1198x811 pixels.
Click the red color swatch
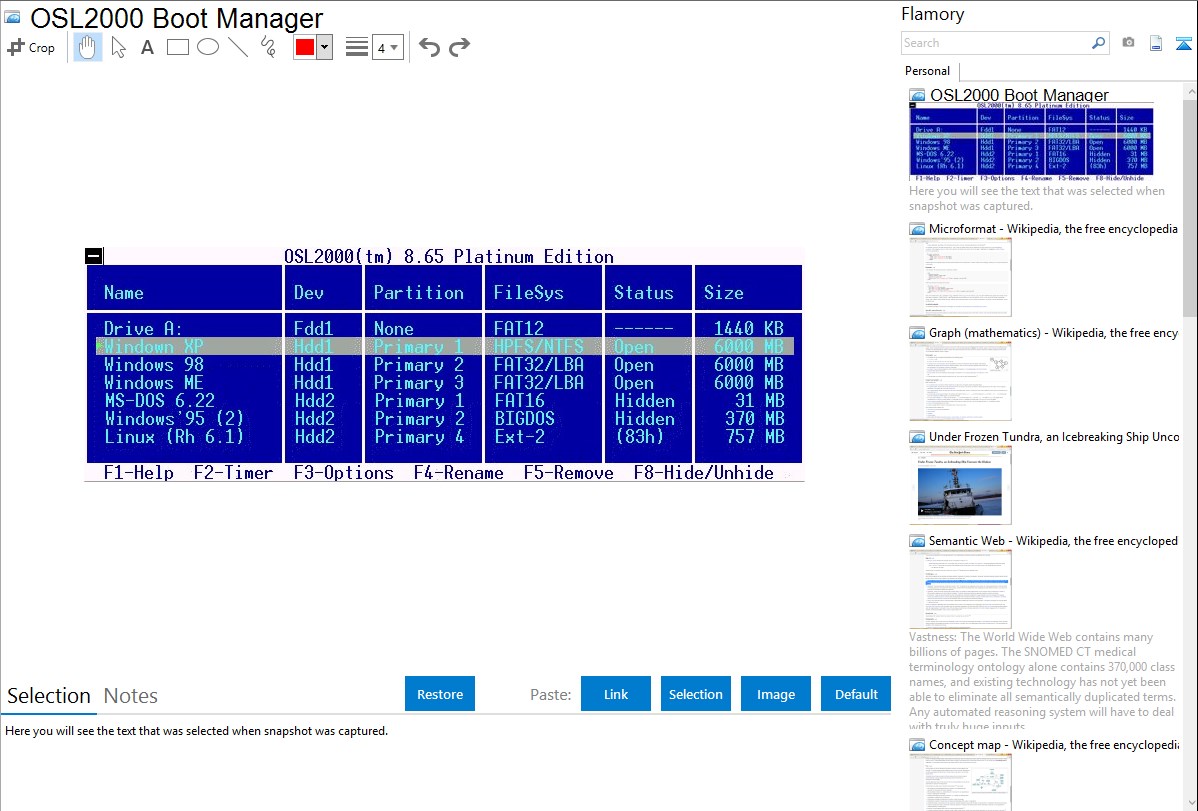pos(305,47)
